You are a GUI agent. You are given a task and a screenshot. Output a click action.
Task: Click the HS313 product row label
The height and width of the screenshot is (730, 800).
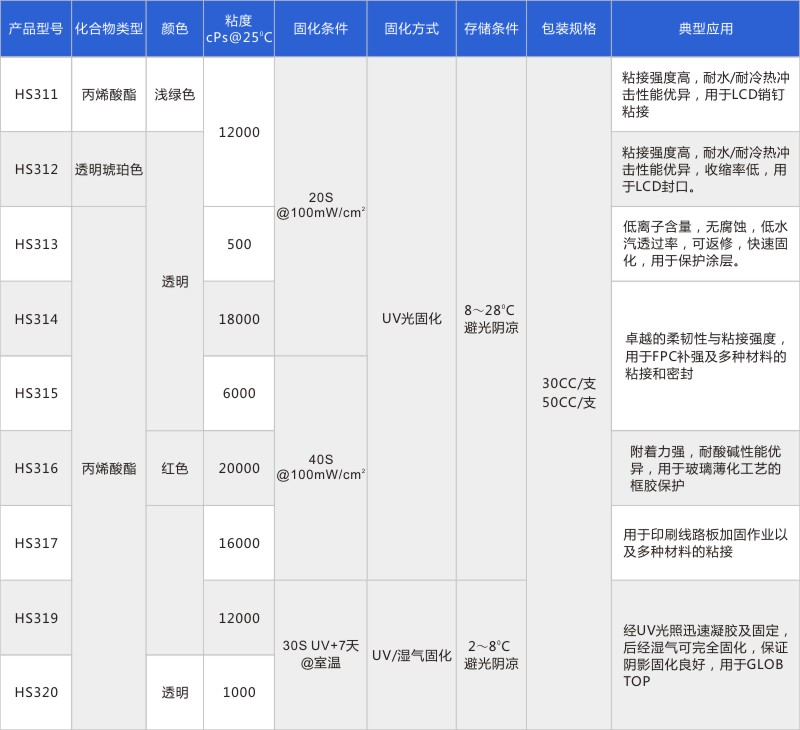[36, 244]
